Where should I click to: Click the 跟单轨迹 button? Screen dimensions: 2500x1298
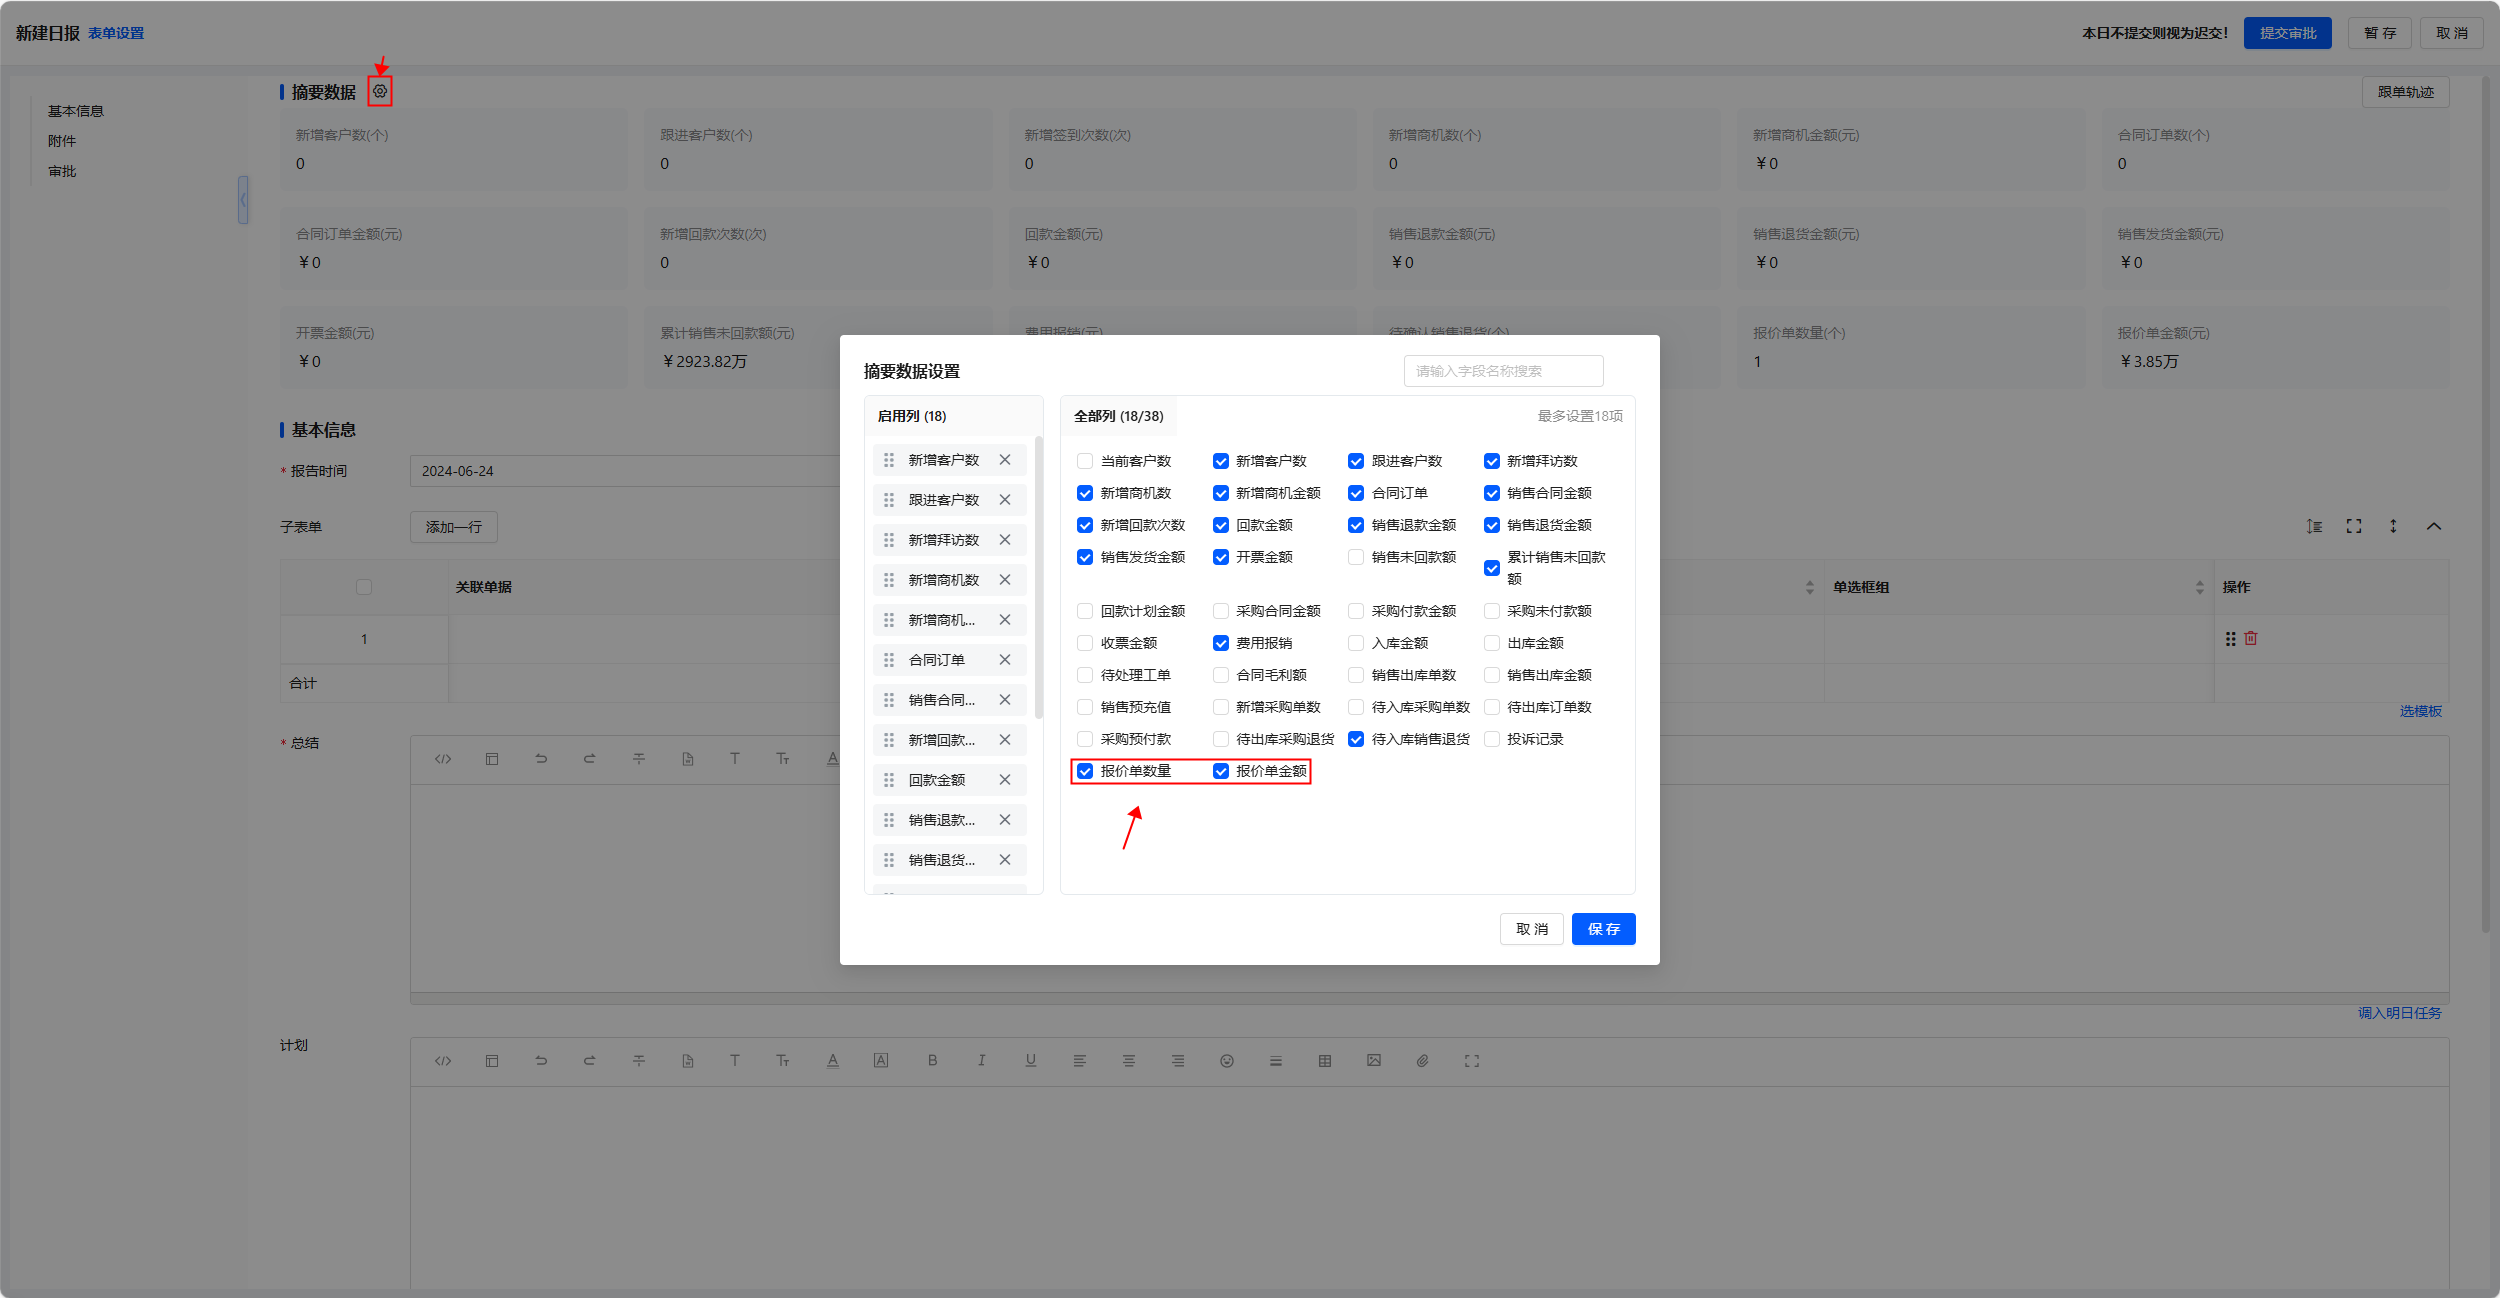click(2405, 92)
